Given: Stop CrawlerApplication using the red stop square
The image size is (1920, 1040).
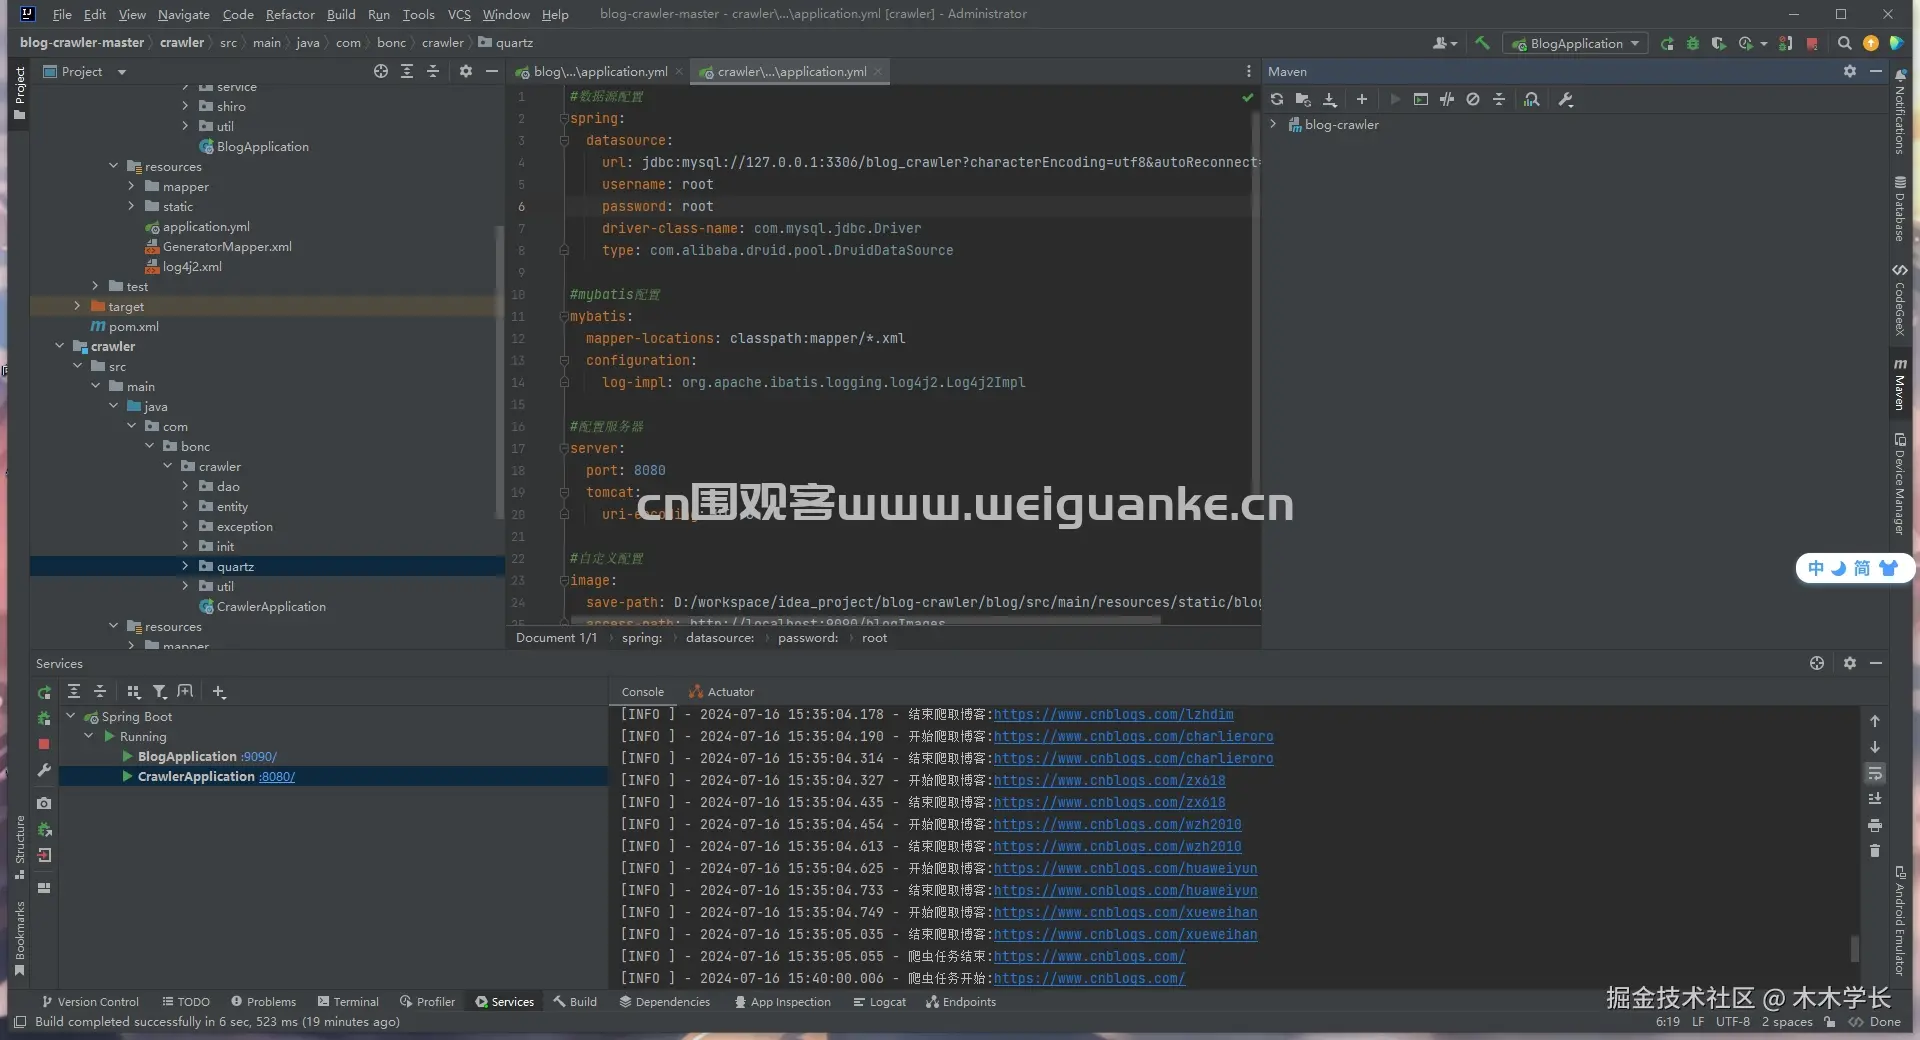Looking at the screenshot, I should pos(44,744).
